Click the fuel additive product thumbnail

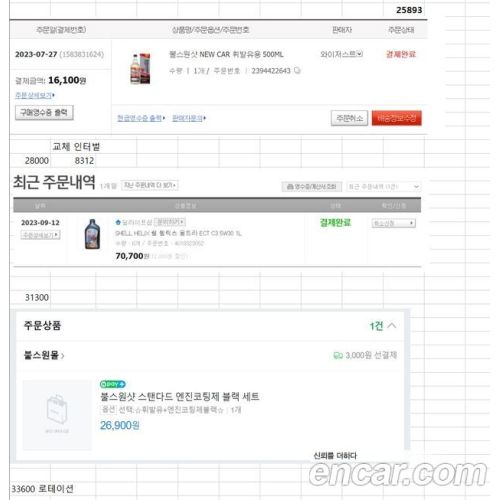coord(140,68)
